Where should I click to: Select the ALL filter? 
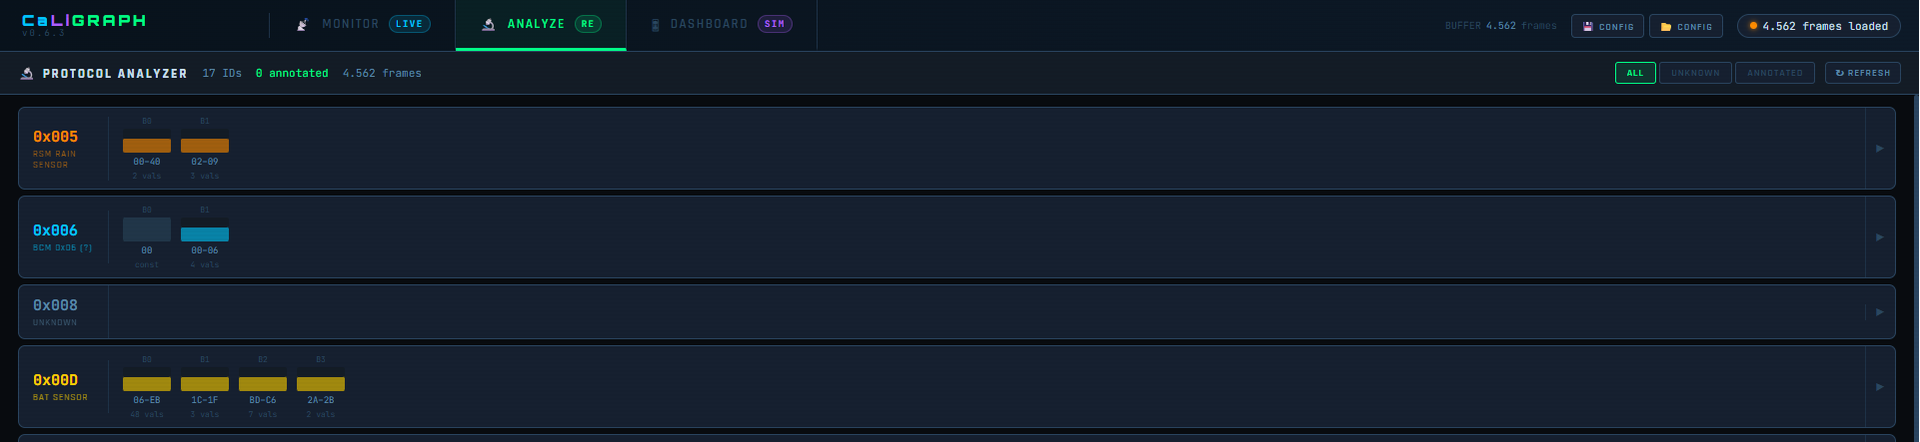coord(1635,73)
